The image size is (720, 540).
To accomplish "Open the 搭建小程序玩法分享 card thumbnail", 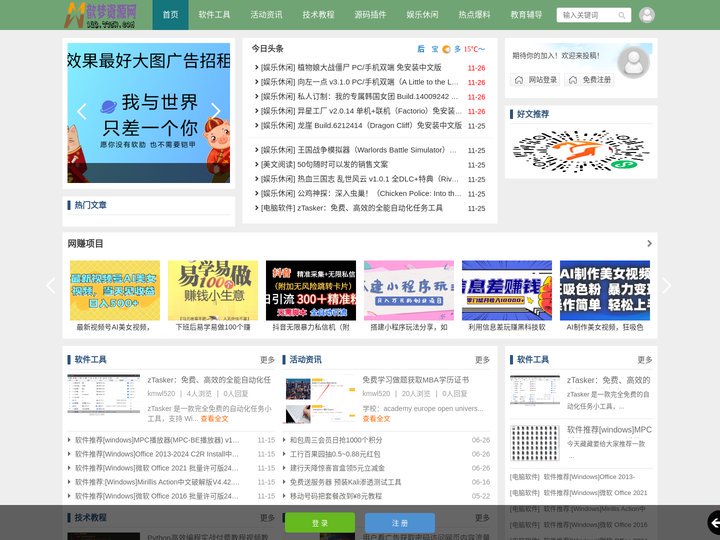I will [x=409, y=290].
